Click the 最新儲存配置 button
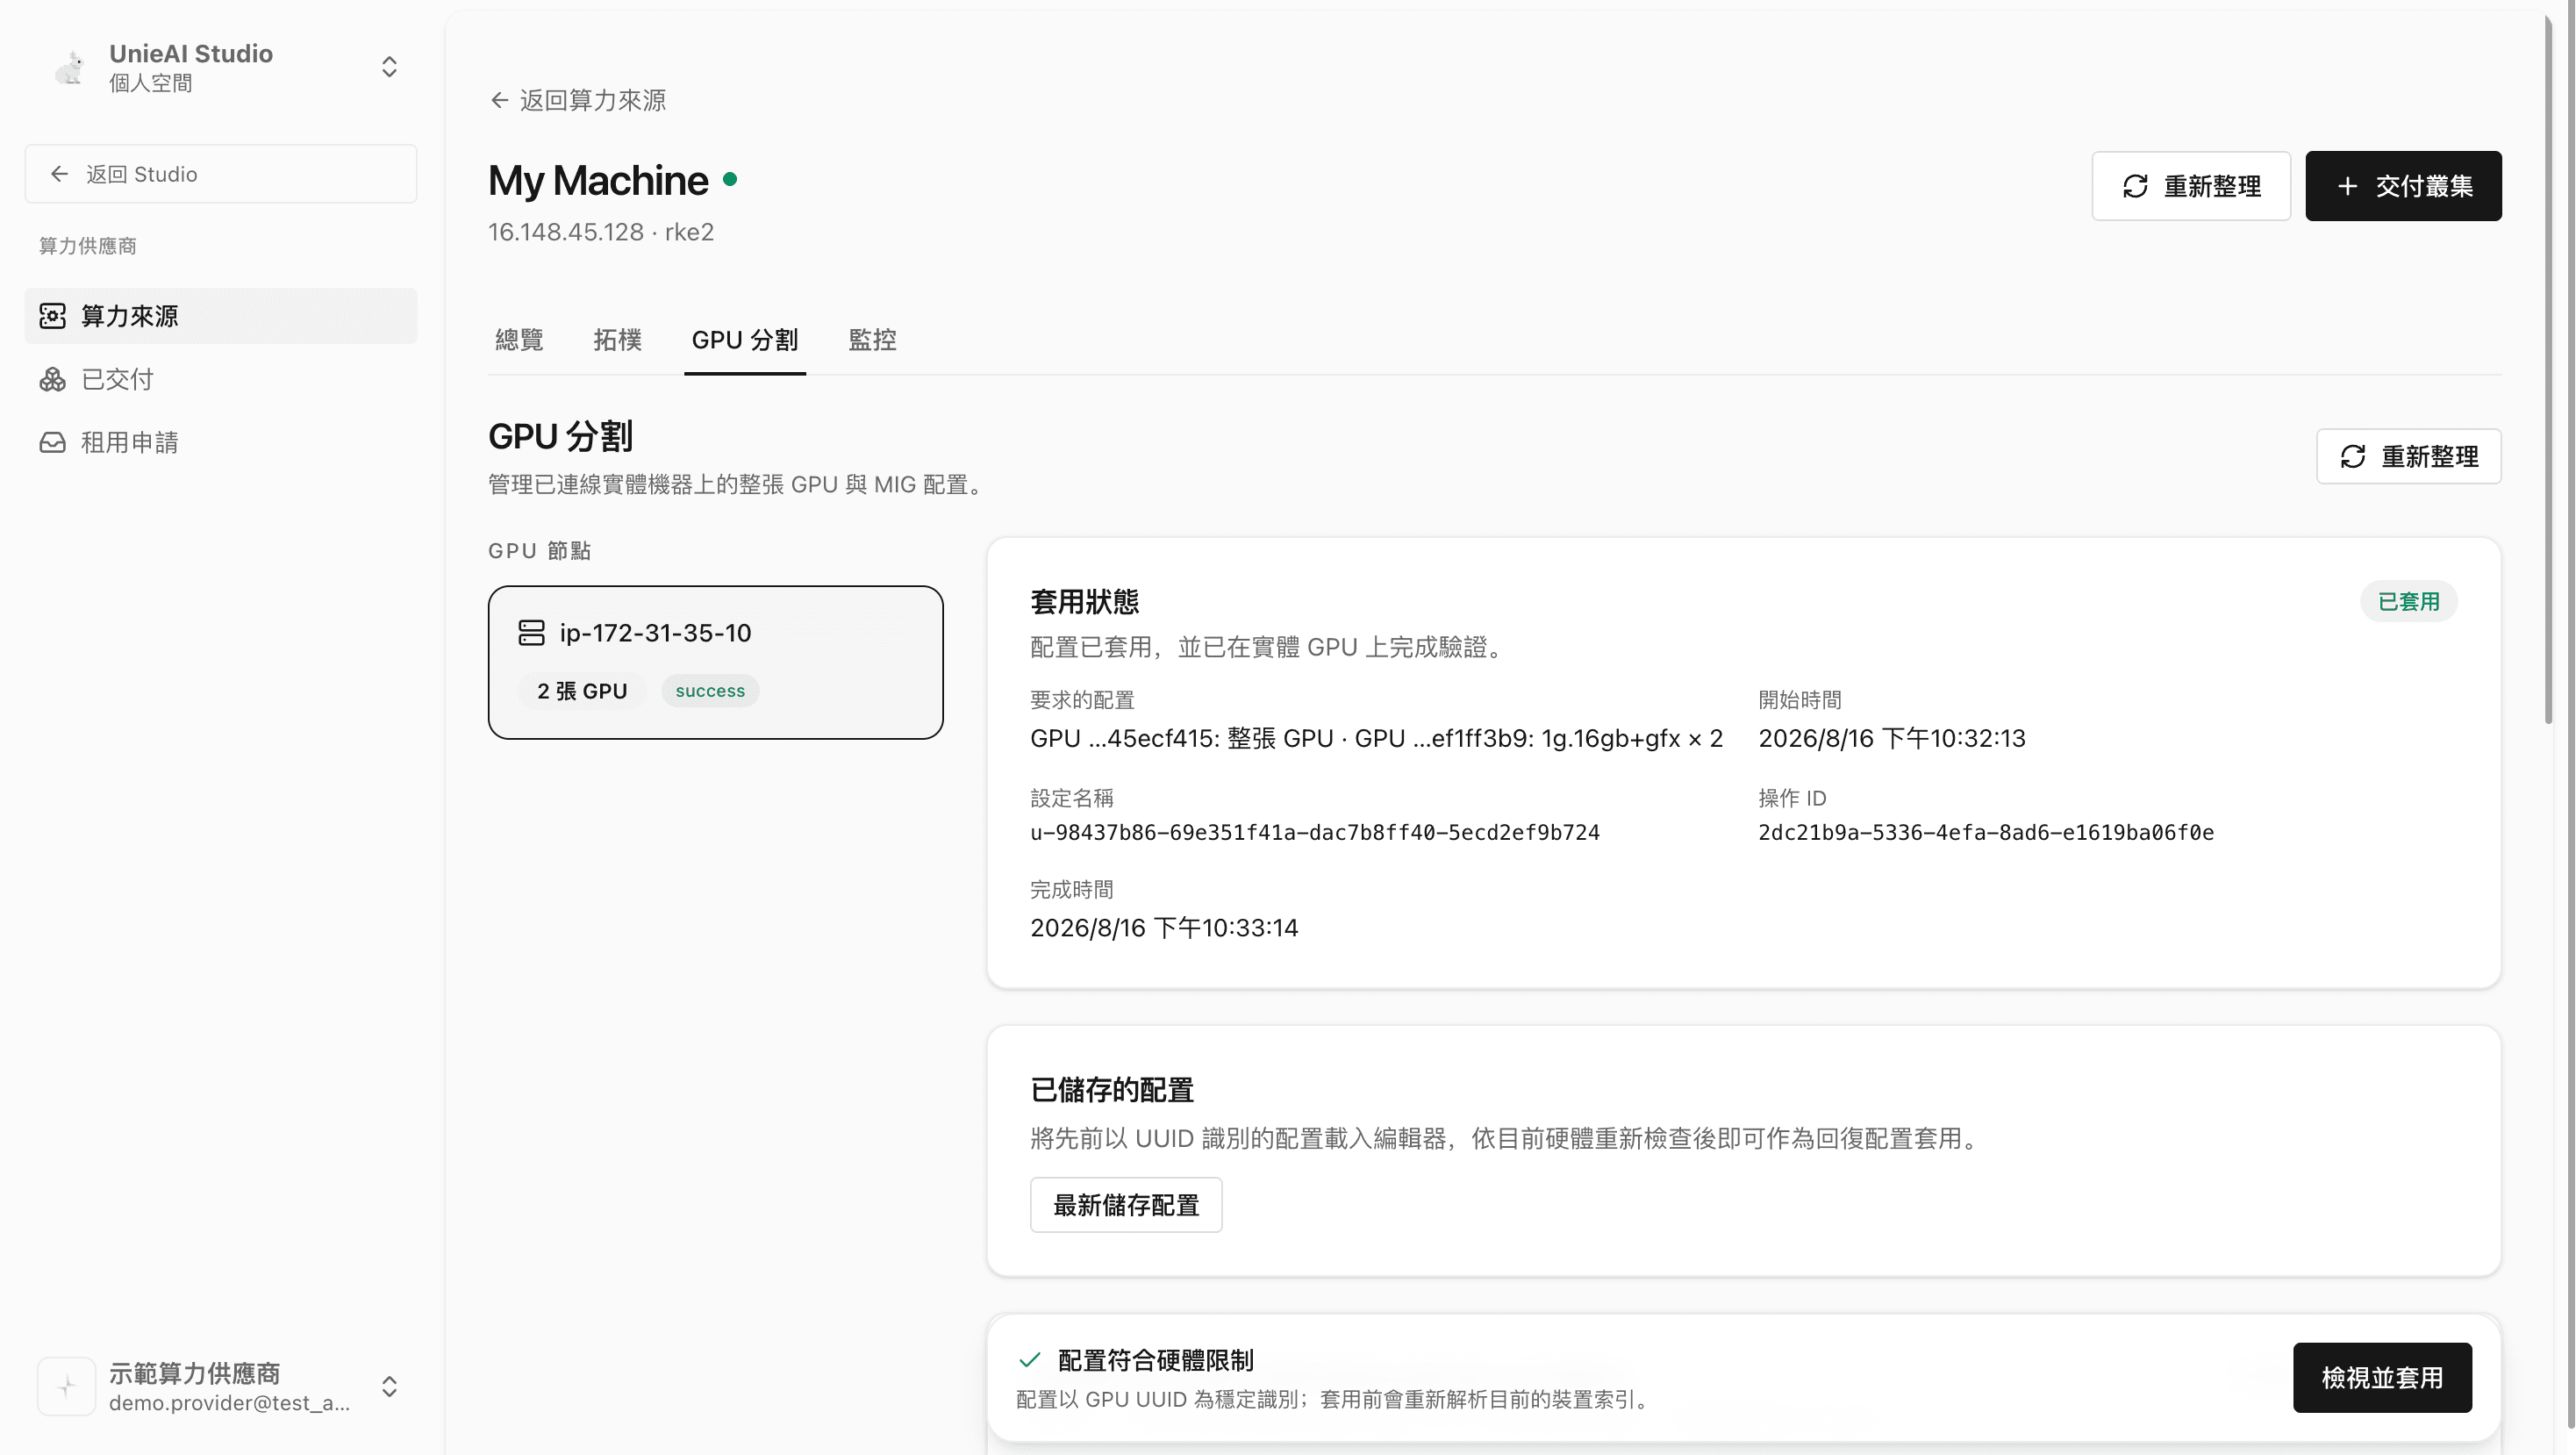 tap(1126, 1205)
